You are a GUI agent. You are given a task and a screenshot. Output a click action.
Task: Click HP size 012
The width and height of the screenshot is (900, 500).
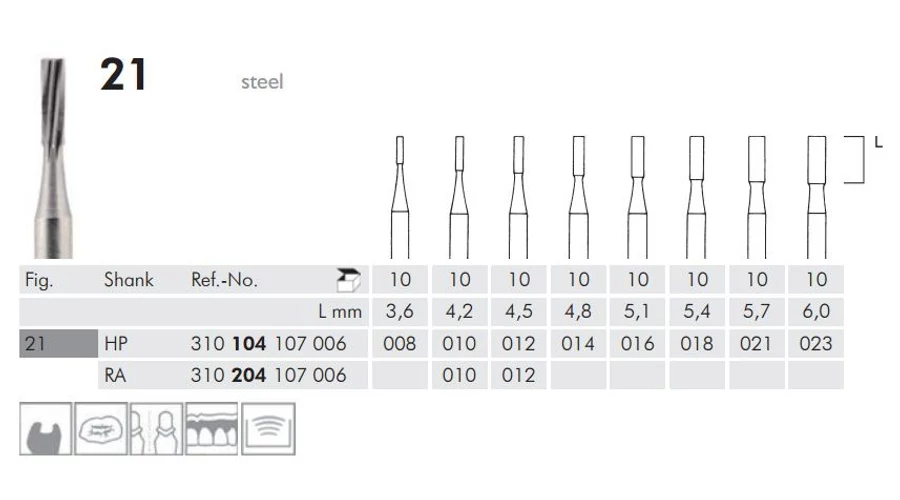click(x=518, y=343)
